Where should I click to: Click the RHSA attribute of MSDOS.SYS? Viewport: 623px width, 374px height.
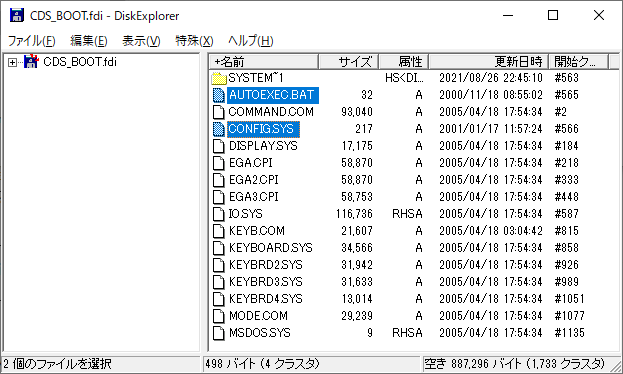(x=407, y=333)
